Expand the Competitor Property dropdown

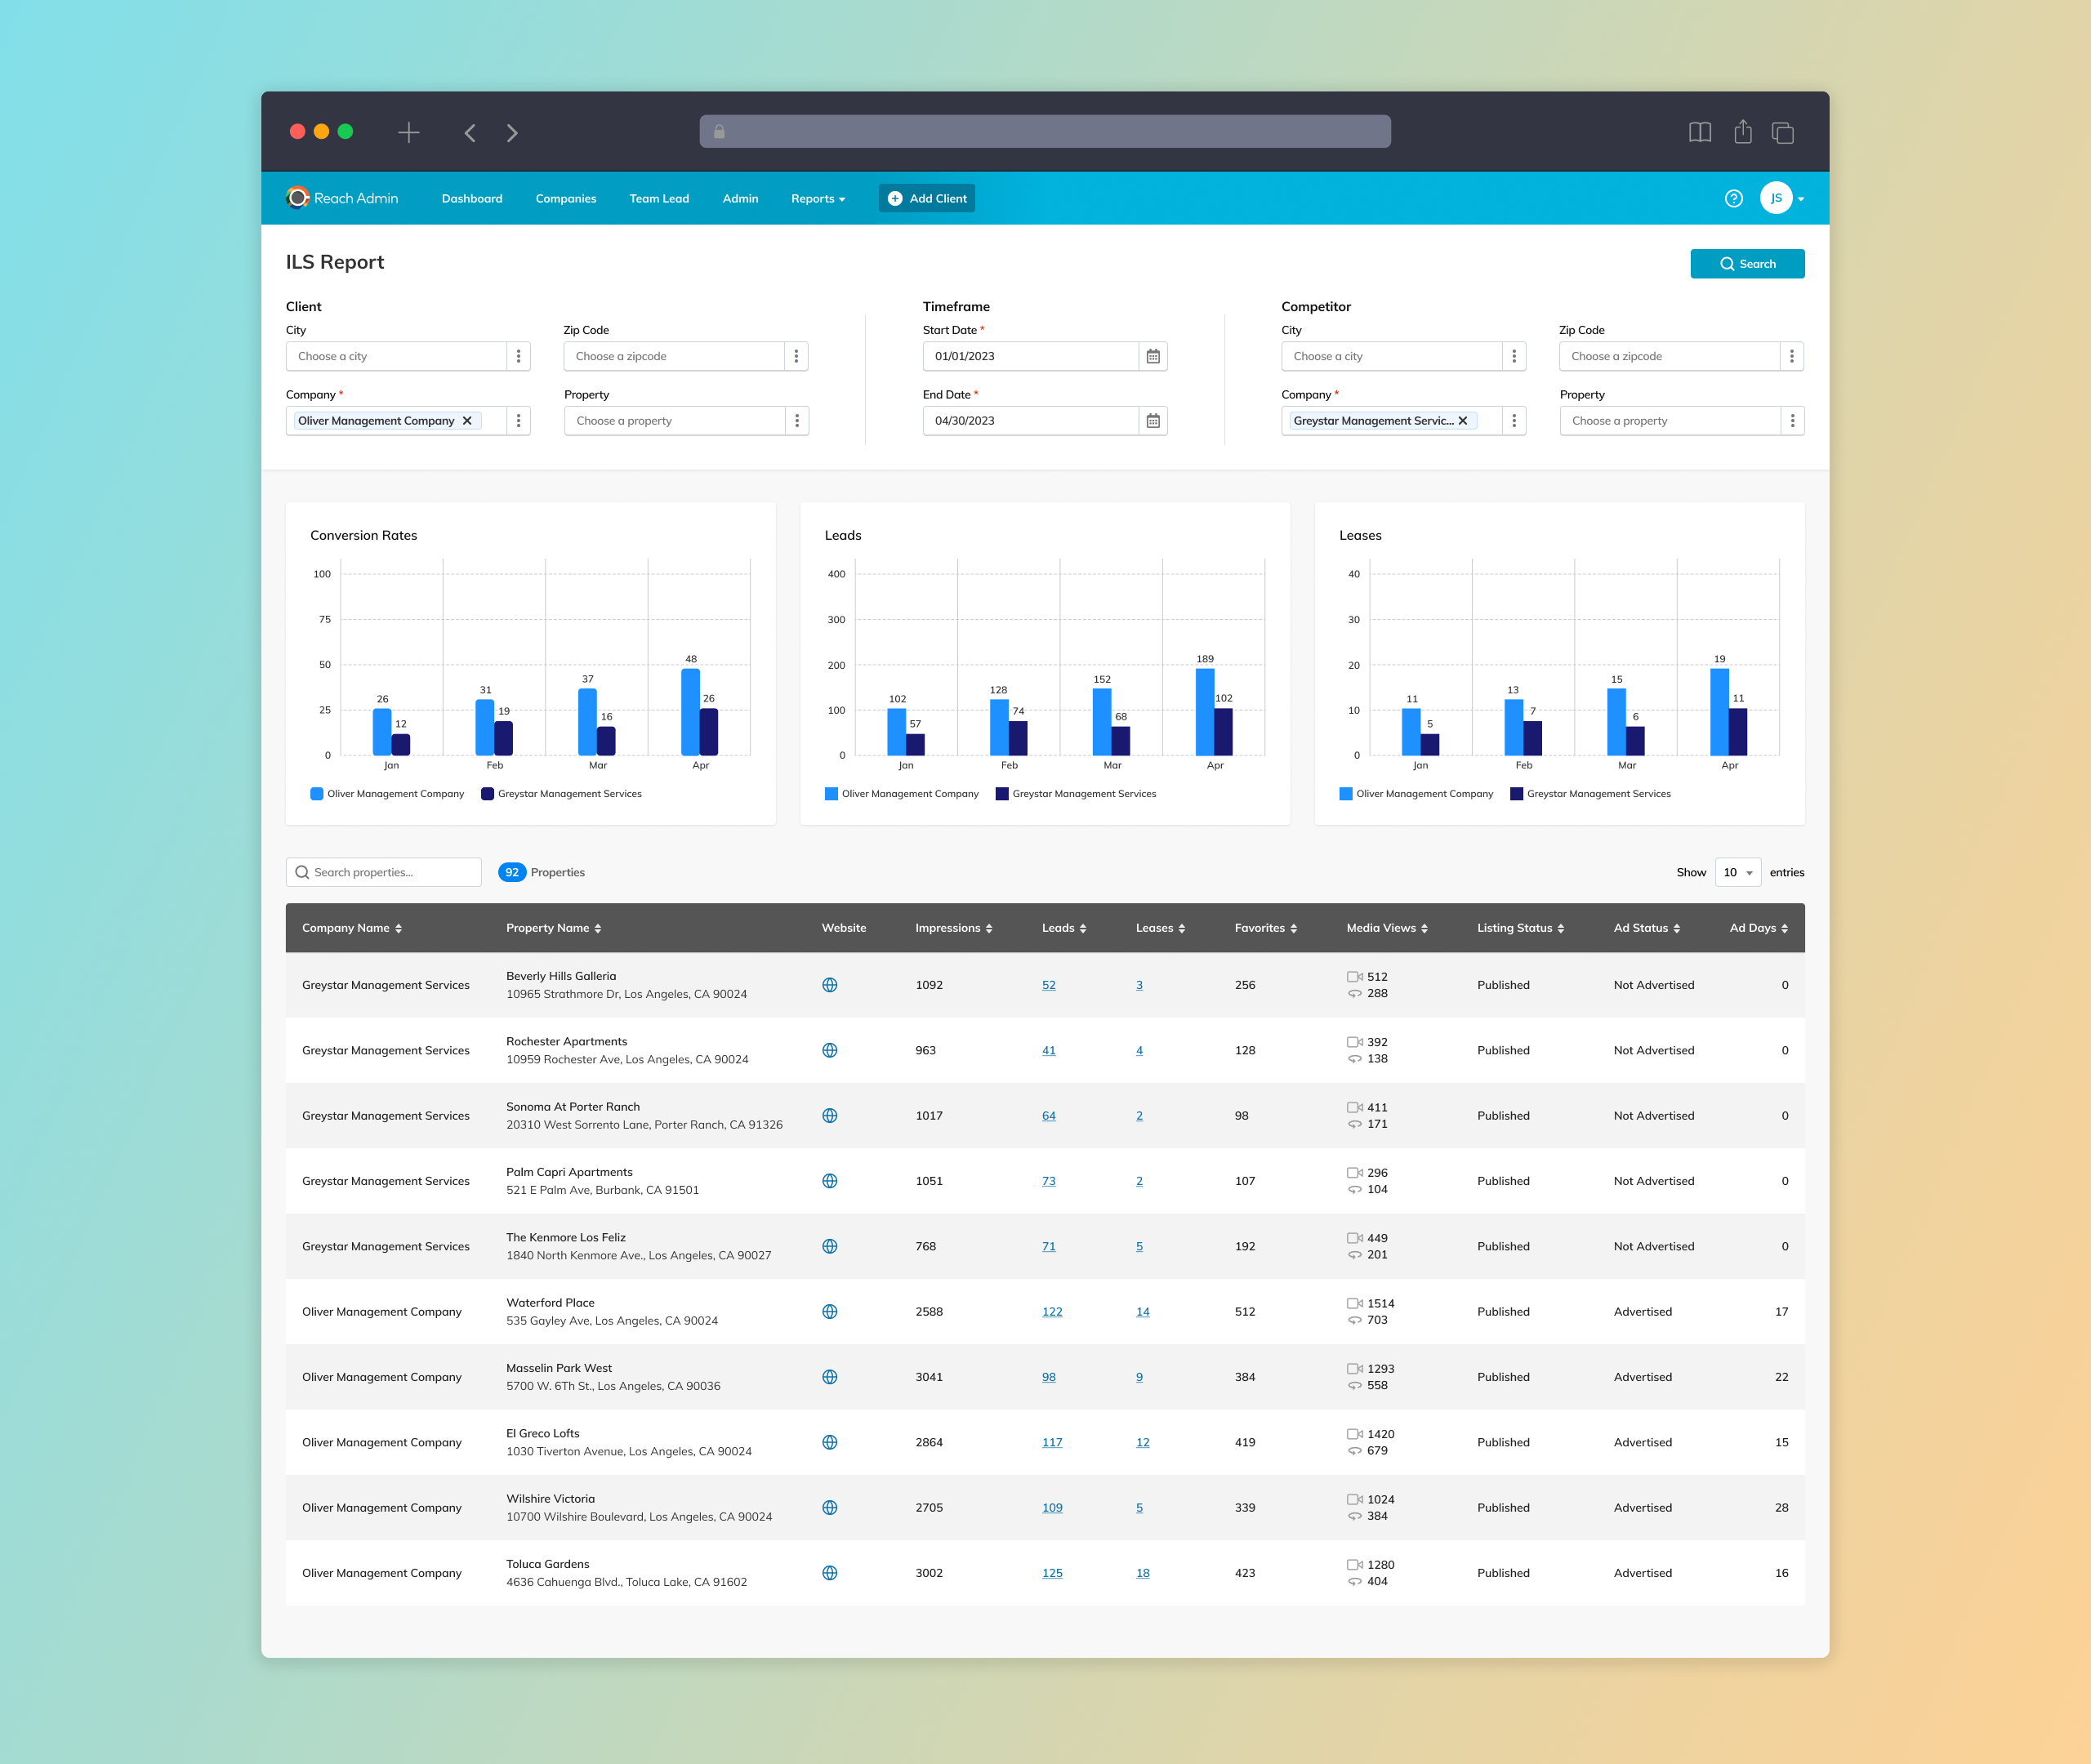1792,421
